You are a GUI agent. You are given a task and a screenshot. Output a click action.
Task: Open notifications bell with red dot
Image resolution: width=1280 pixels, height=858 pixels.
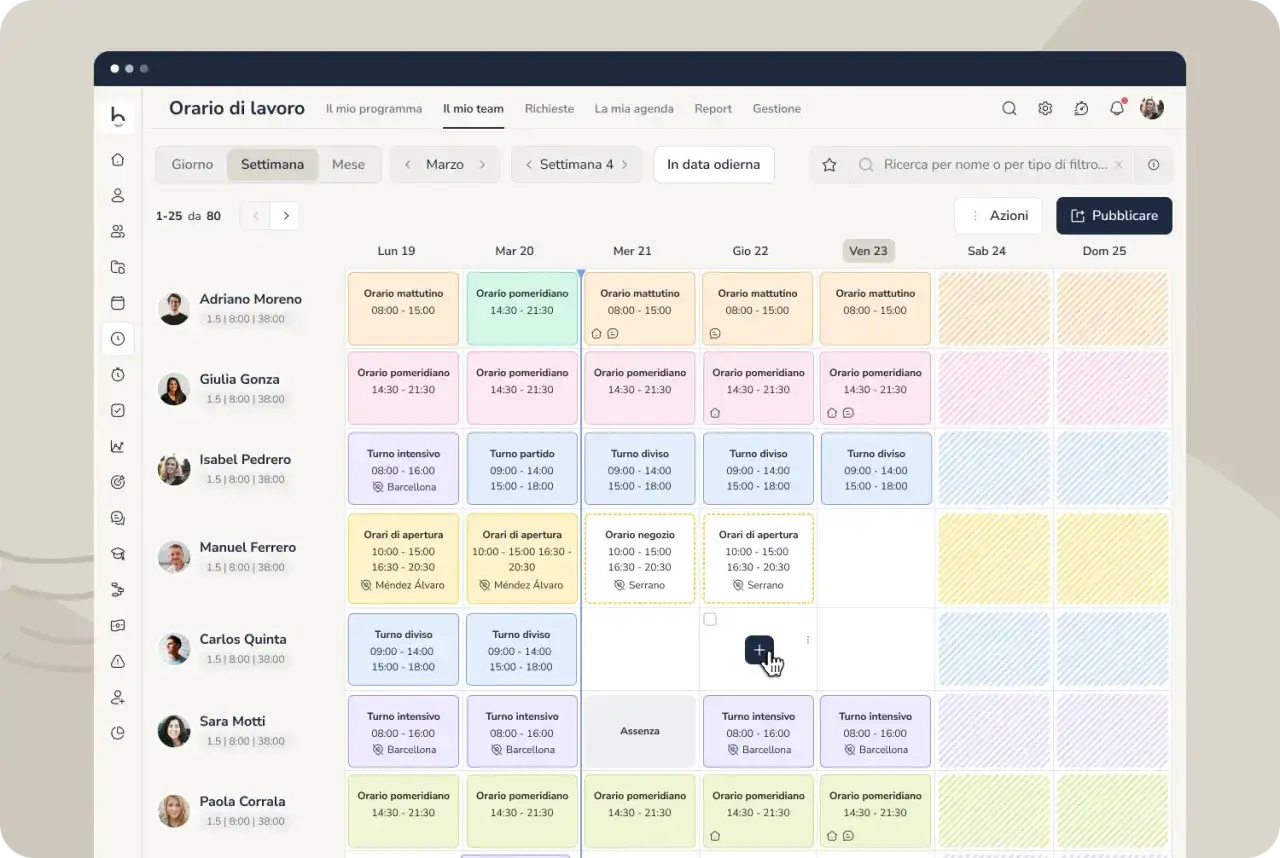1117,108
